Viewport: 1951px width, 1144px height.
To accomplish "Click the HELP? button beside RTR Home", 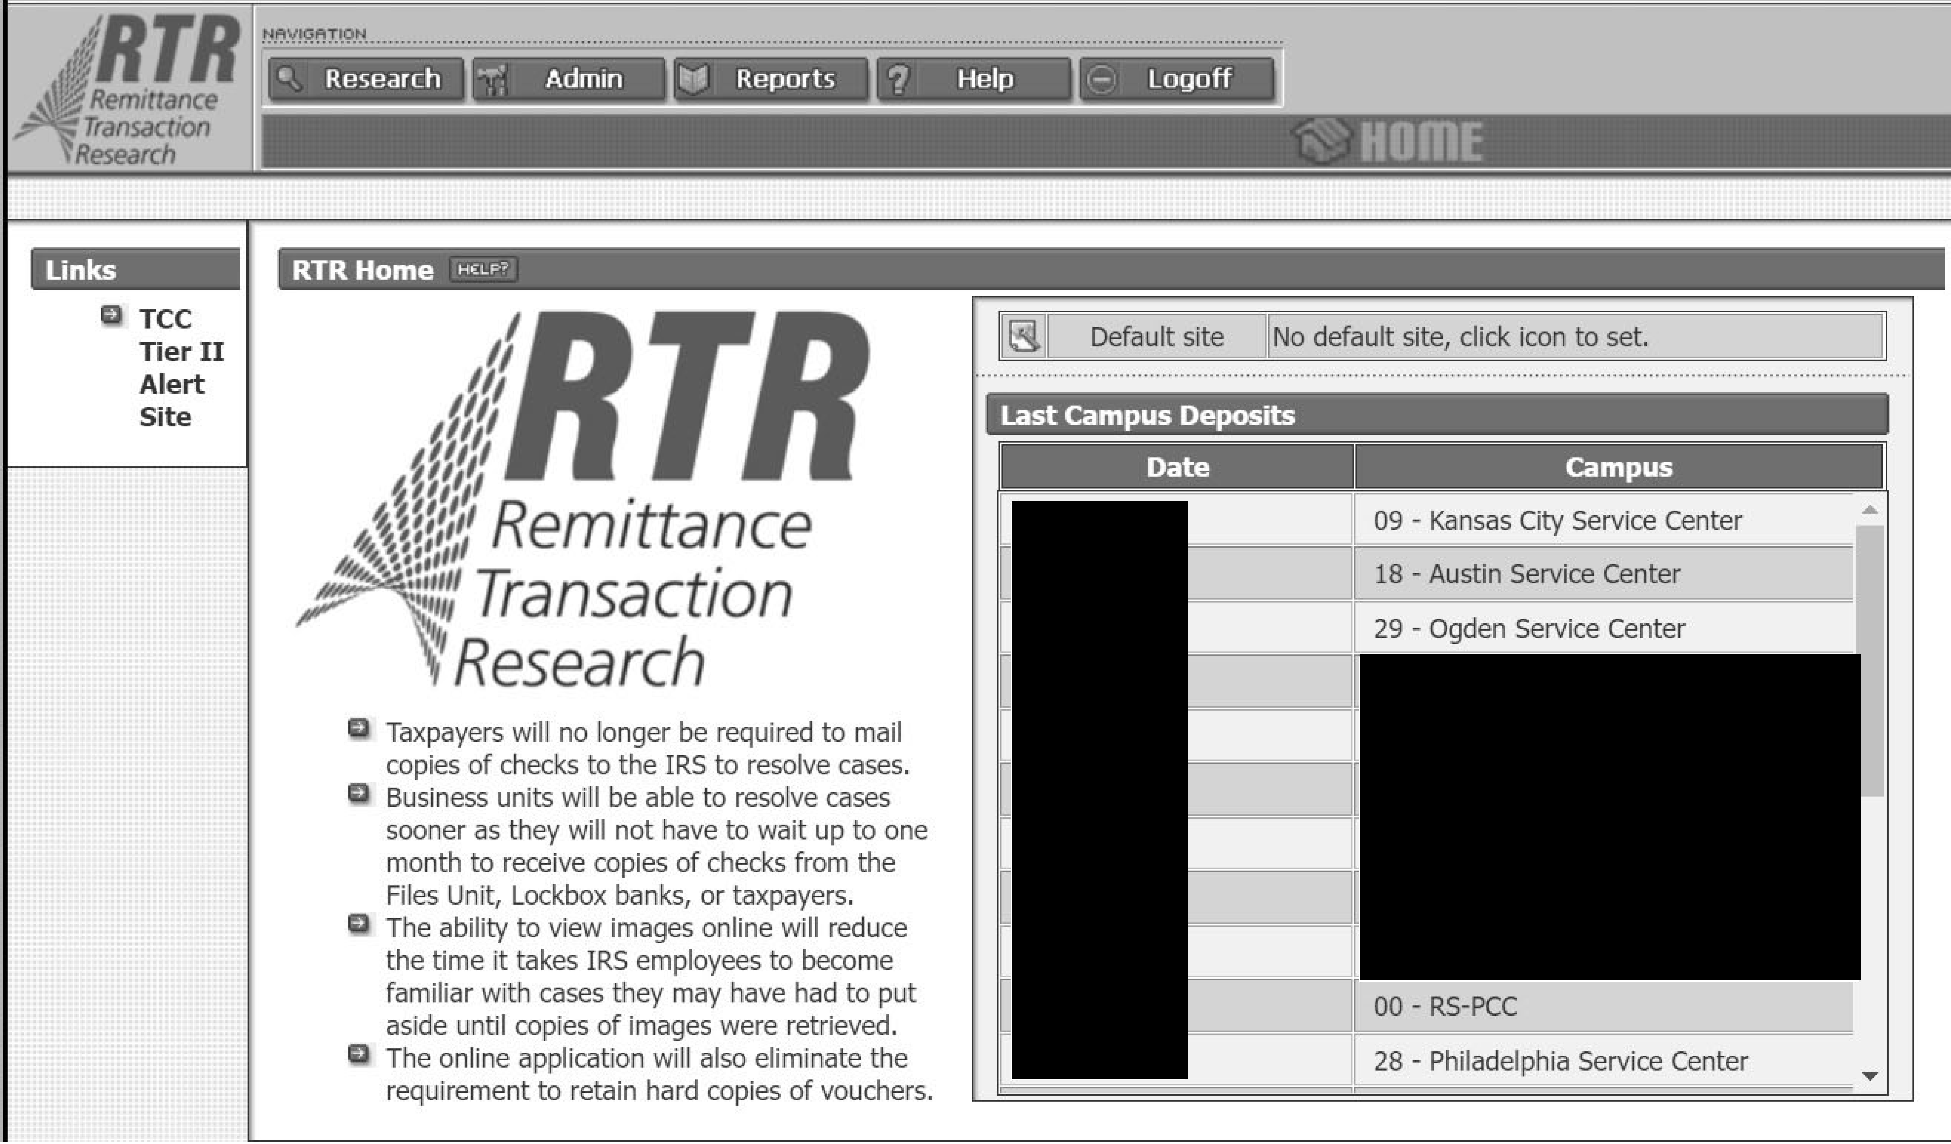I will point(483,269).
